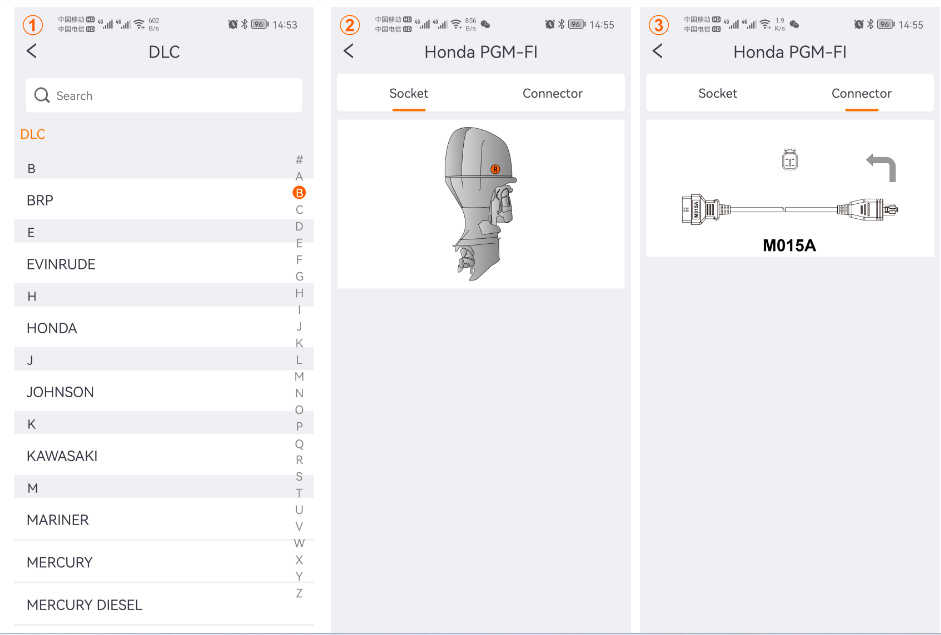This screenshot has height=635, width=941.
Task: Tap the gray turn arrow above the cable
Action: point(881,167)
